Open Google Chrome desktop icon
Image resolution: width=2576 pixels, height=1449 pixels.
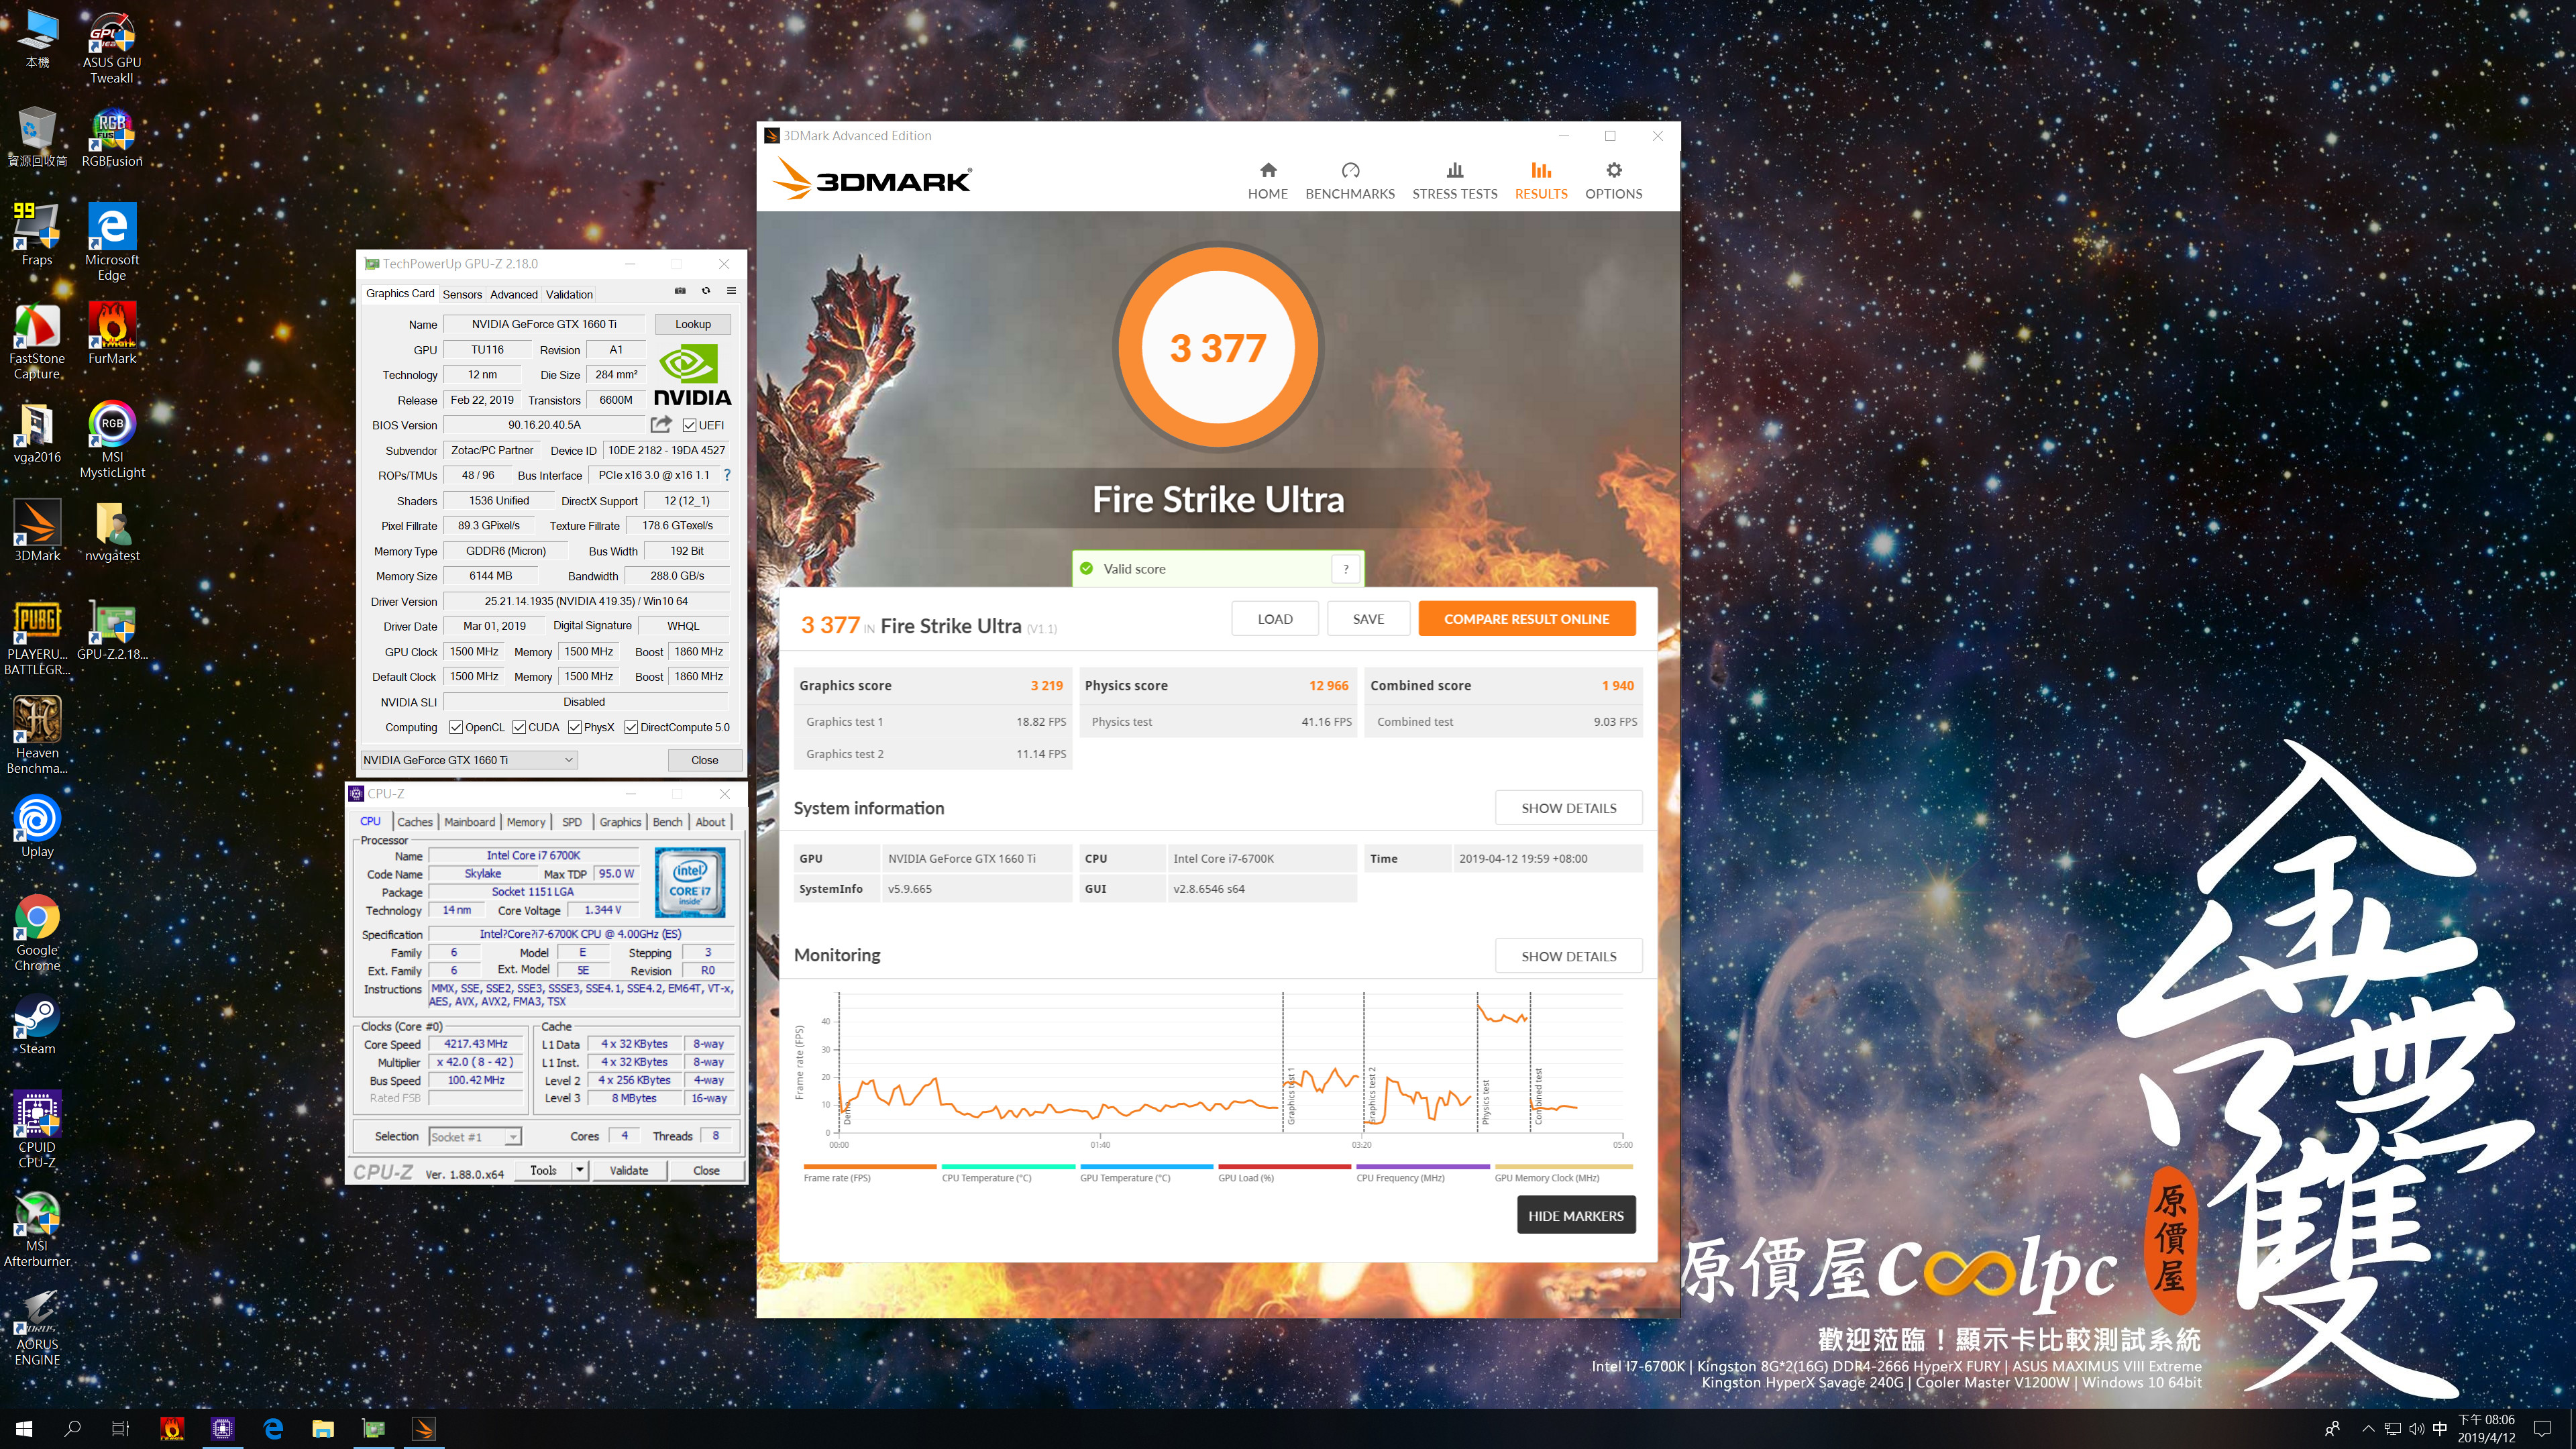[x=37, y=933]
